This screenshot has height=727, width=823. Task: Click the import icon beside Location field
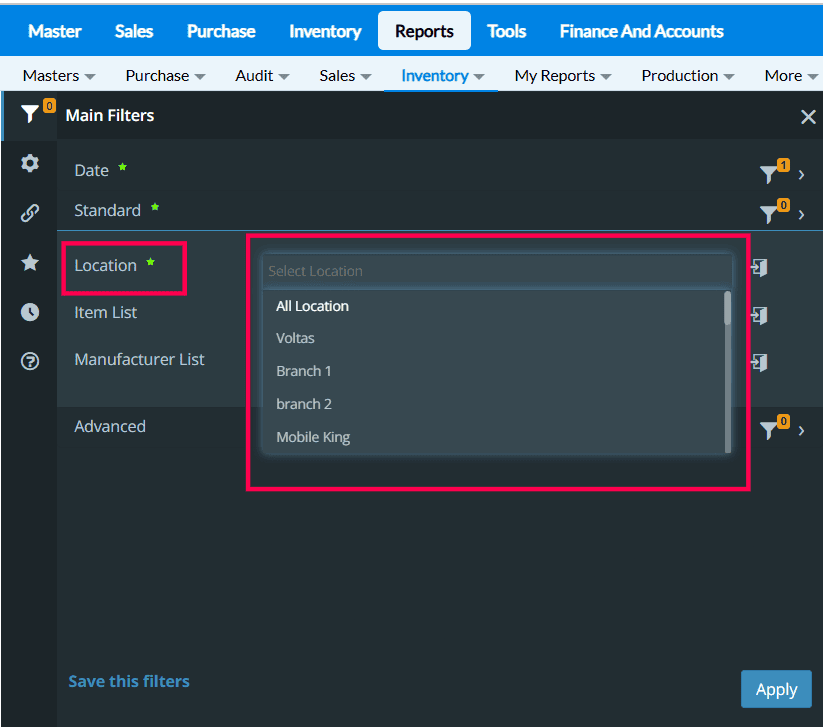coord(759,268)
